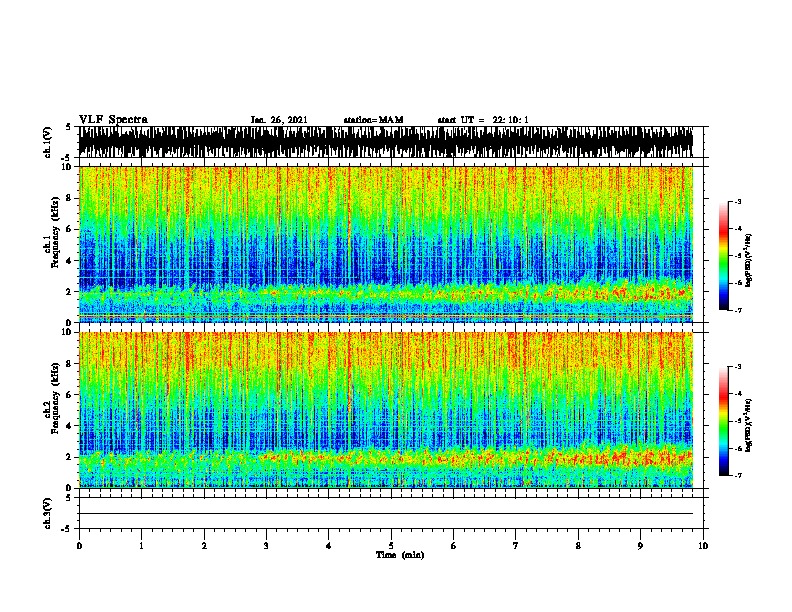Click the '-7' label on the ch.1 color bar
The image size is (792, 612).
738,310
